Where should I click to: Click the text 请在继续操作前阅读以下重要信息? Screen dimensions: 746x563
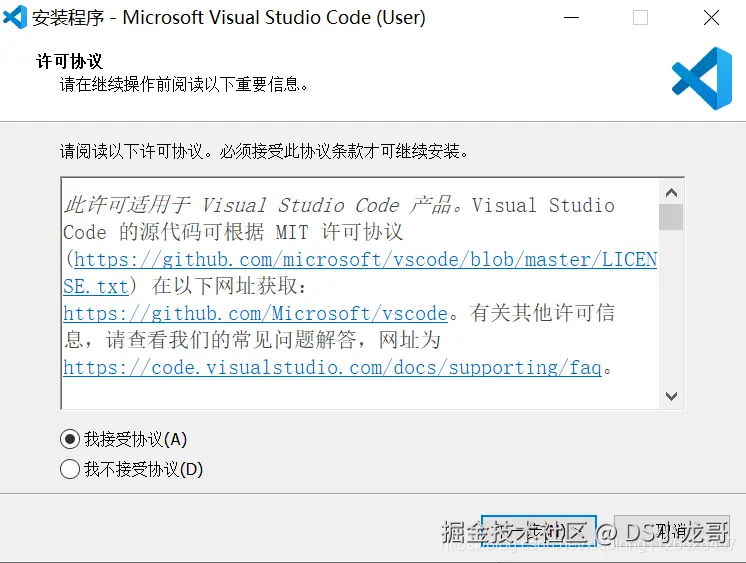point(184,85)
